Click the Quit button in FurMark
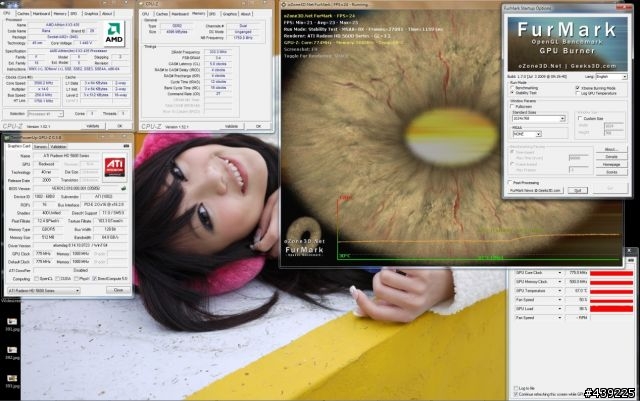The height and width of the screenshot is (401, 640). point(578,190)
